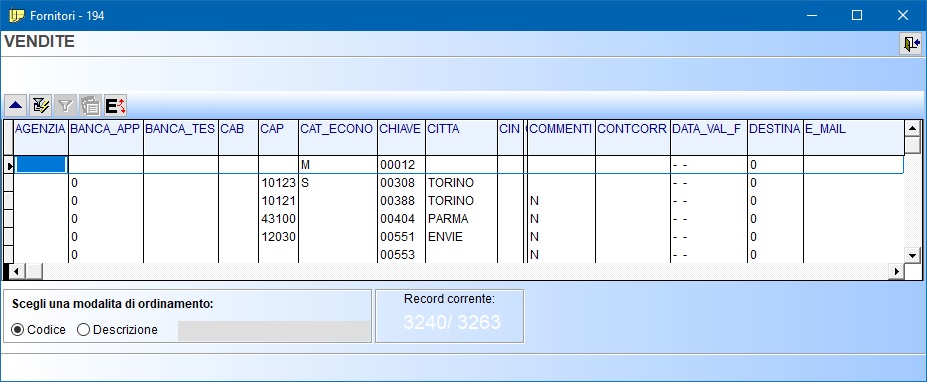Click the CIN column header
Viewport: 927px width, 382px height.
coord(510,137)
